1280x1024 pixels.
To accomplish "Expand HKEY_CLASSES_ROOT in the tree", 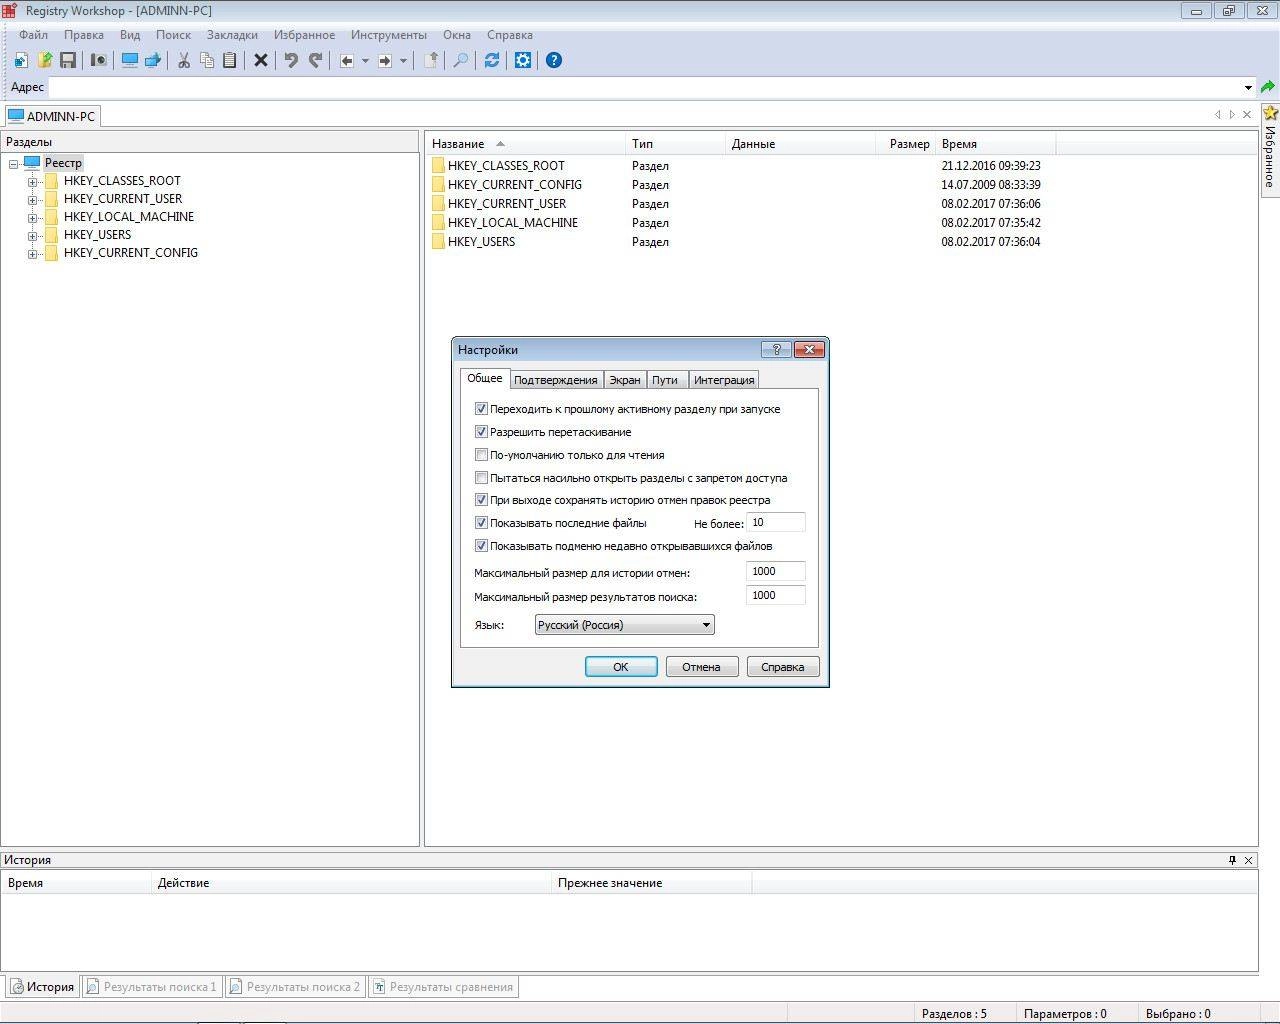I will click(32, 181).
